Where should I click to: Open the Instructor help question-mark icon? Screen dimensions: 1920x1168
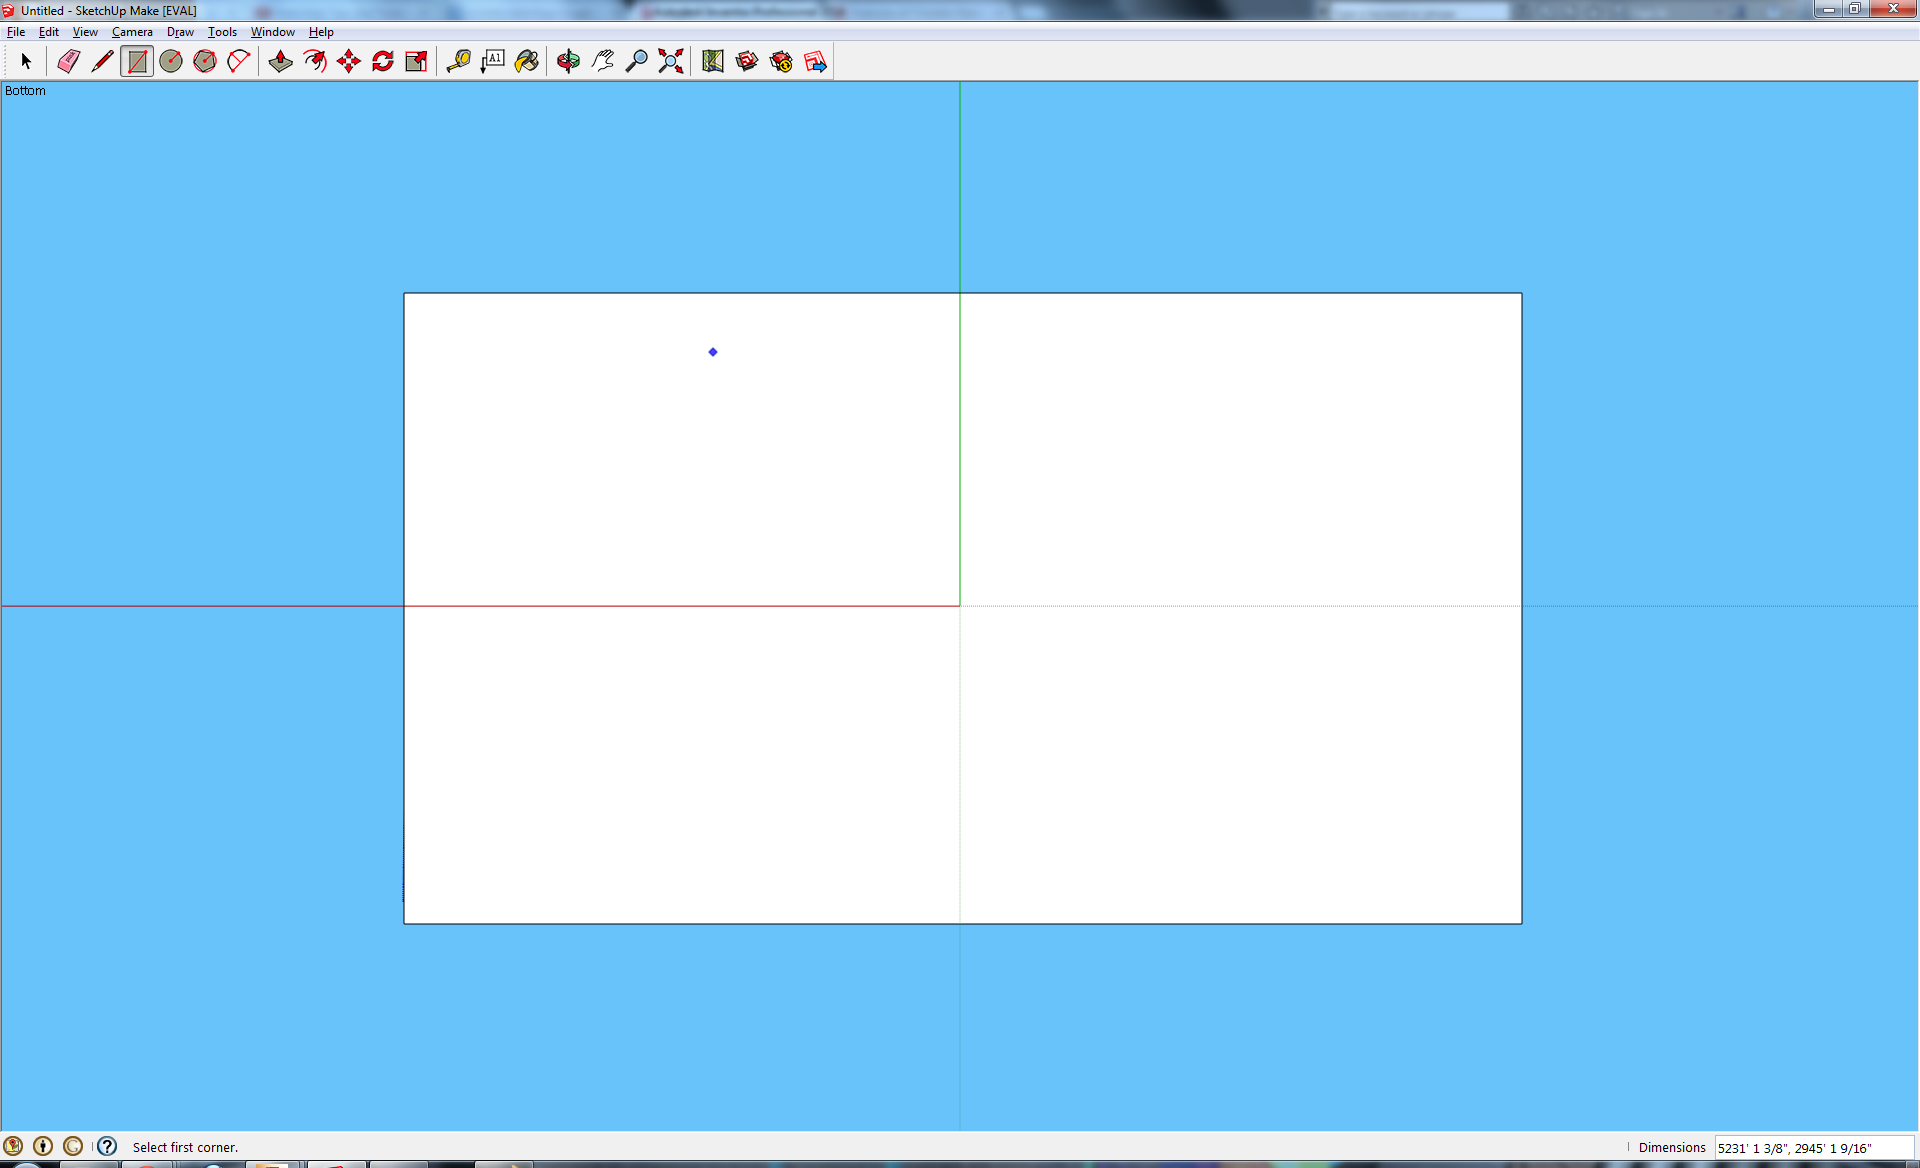(x=107, y=1146)
